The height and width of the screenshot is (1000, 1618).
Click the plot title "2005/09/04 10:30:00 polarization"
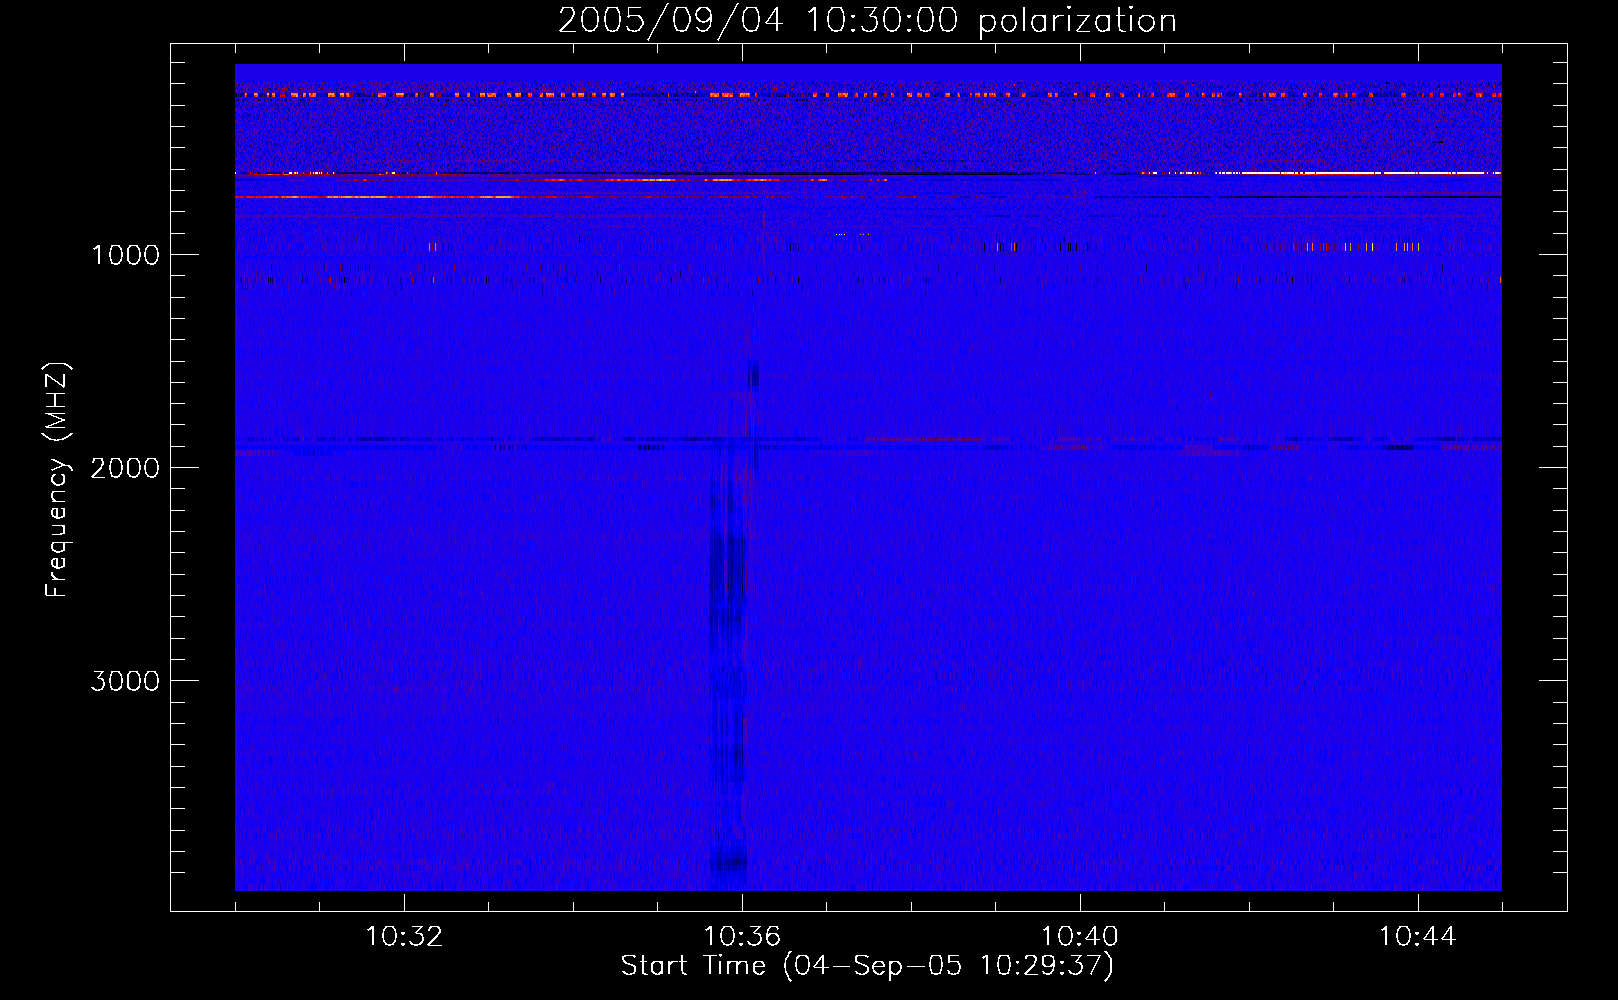(867, 21)
